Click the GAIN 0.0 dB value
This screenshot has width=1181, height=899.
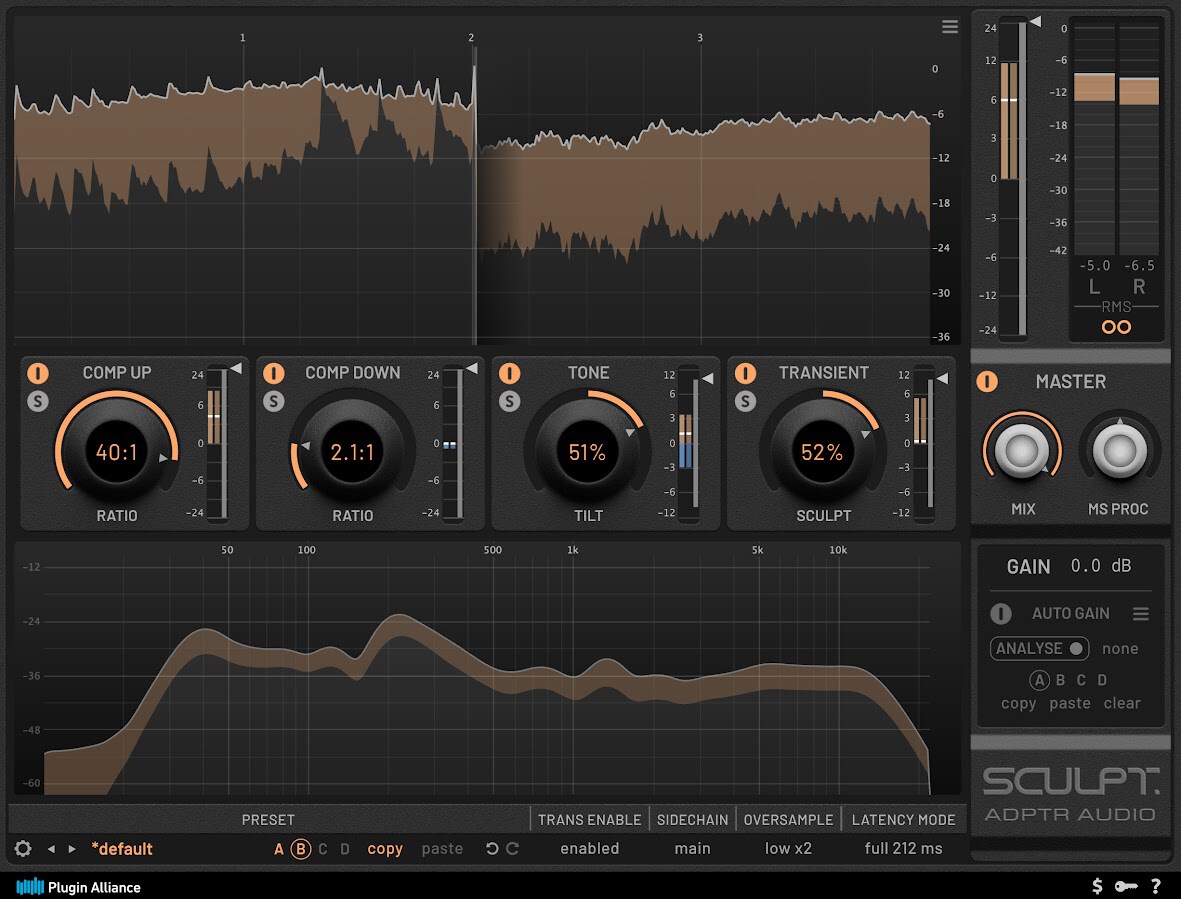(1100, 565)
